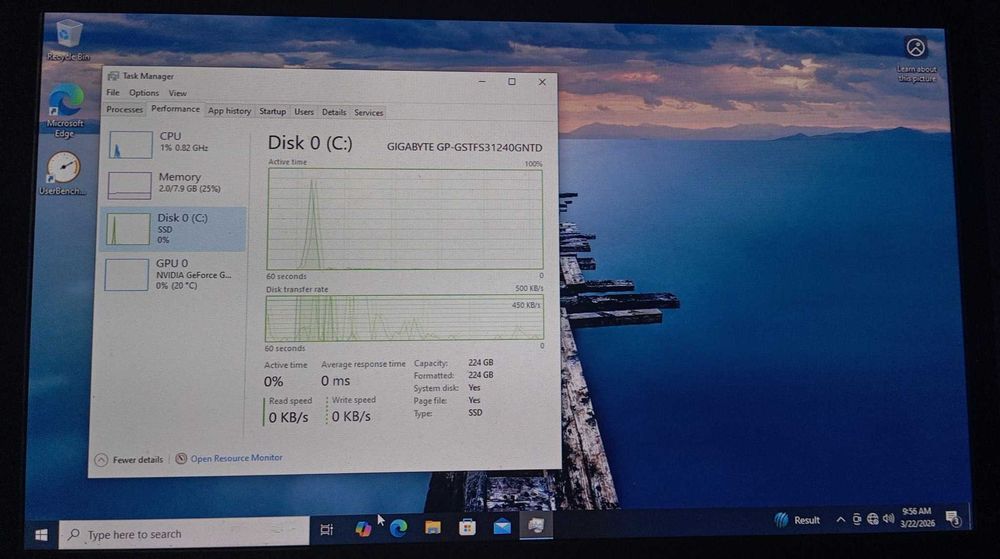The height and width of the screenshot is (559, 1000).
Task: Click the GIGABYTE GP-GSTFS31240GNTD model text
Action: [x=464, y=147]
